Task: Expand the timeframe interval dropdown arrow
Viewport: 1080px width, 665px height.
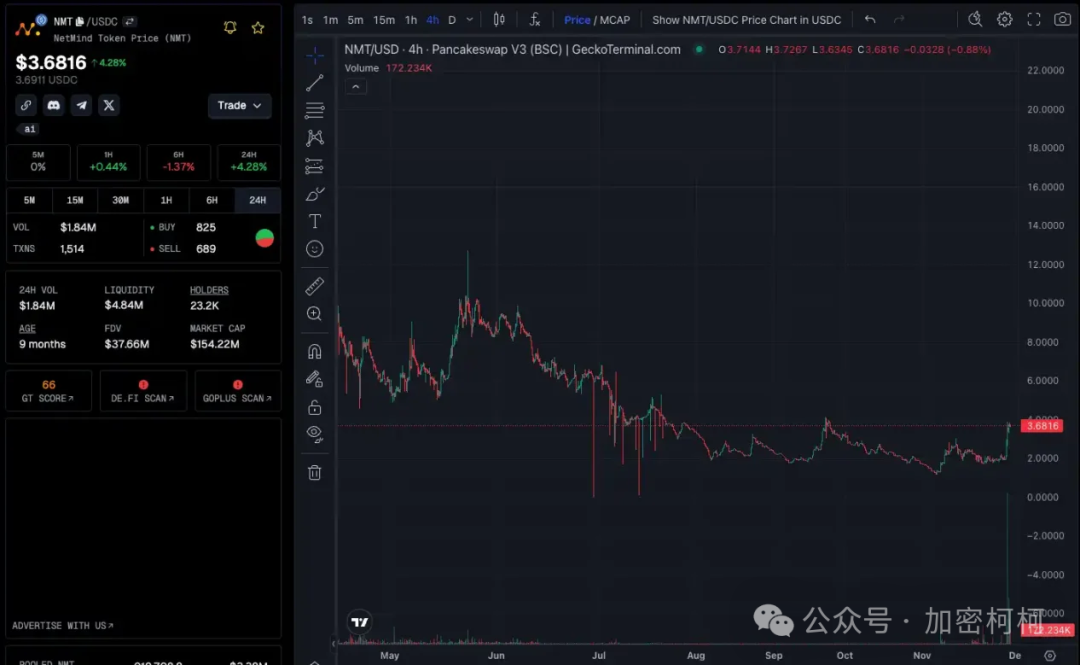Action: point(470,19)
